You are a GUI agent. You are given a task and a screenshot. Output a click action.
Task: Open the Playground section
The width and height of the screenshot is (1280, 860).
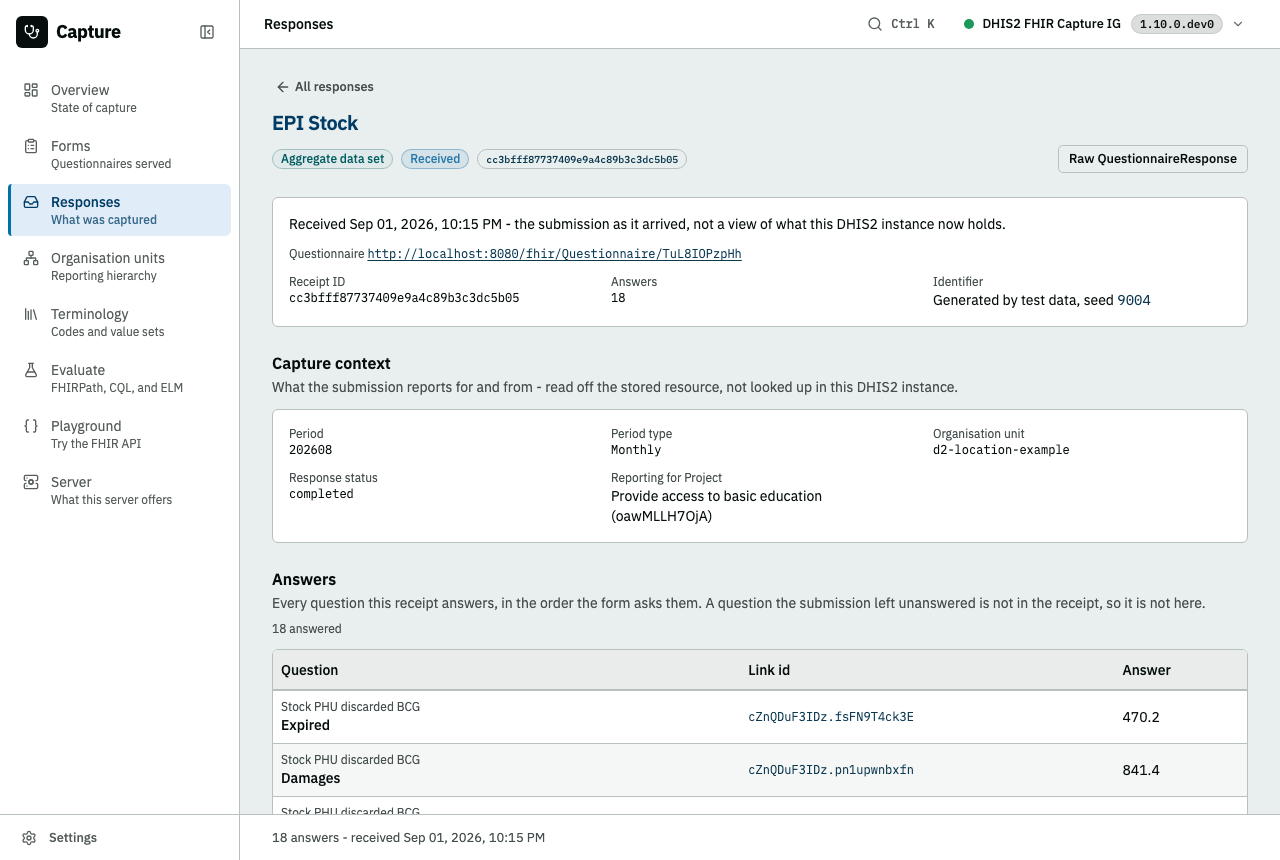pos(119,434)
